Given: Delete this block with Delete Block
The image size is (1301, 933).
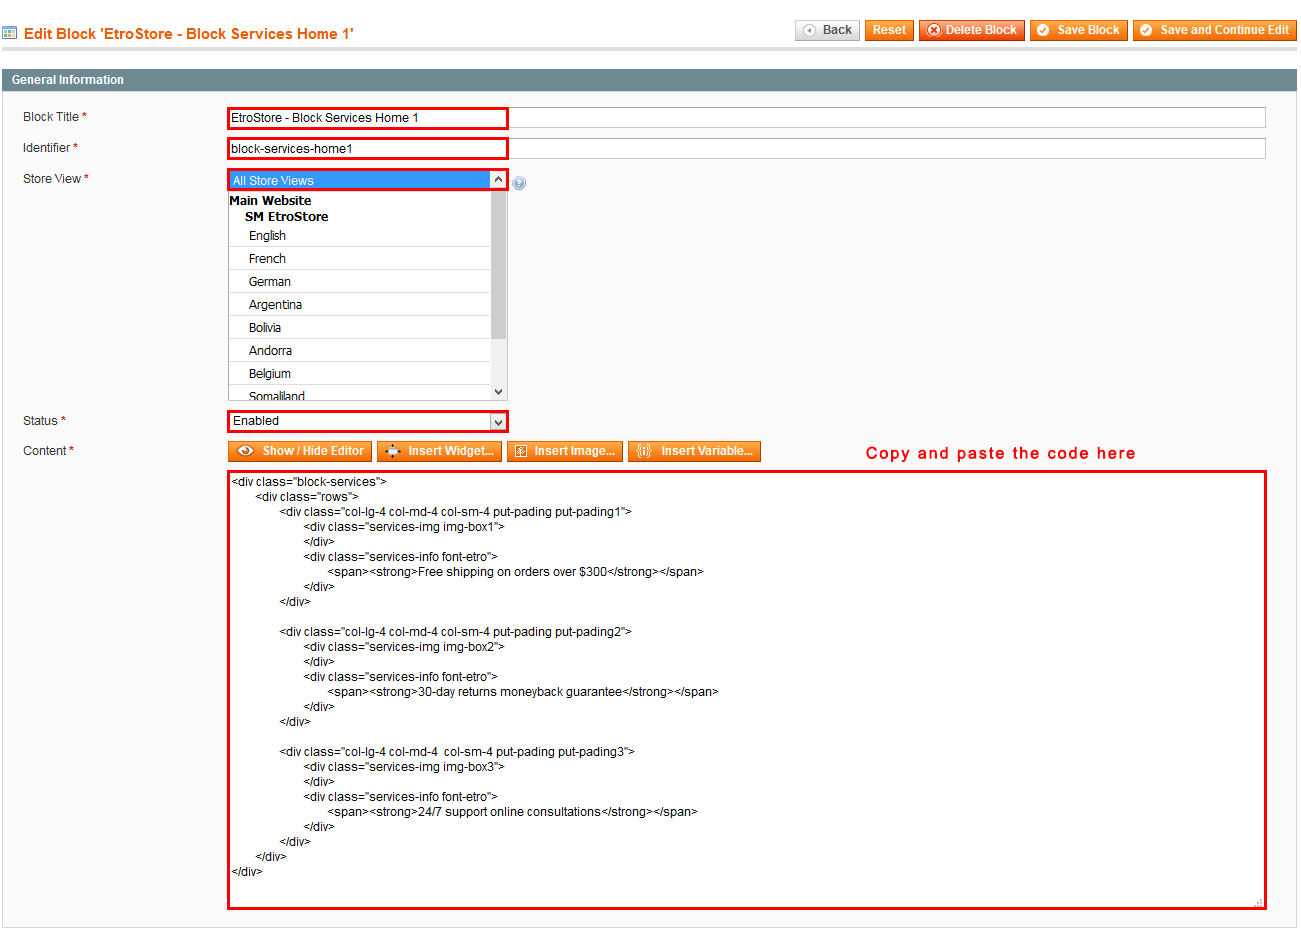Looking at the screenshot, I should coord(972,30).
